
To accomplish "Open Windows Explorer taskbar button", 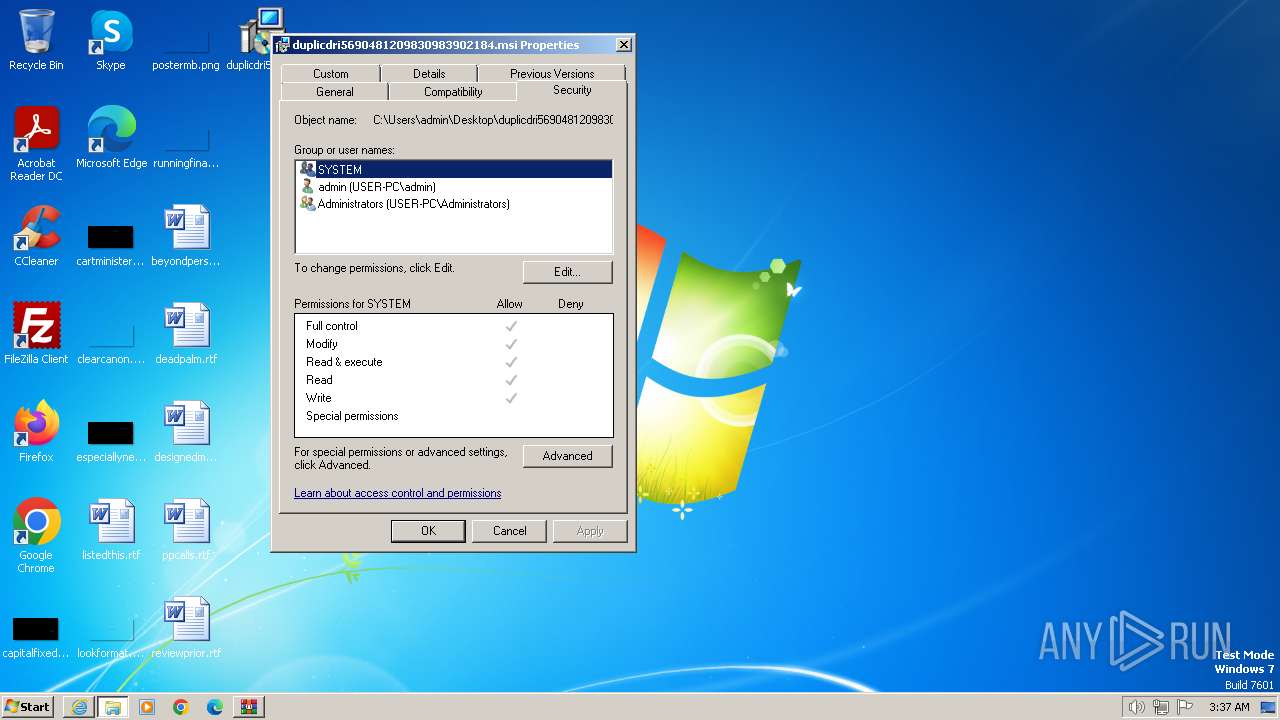I will click(113, 707).
